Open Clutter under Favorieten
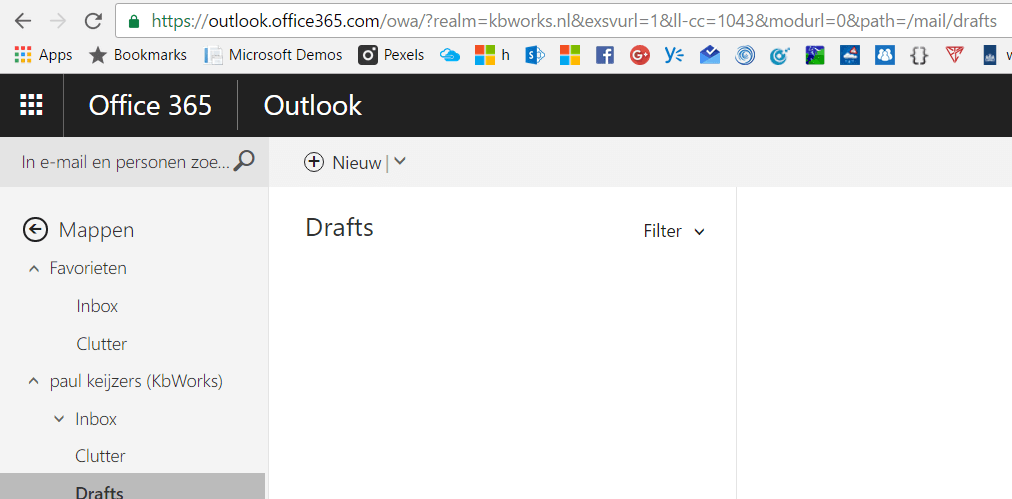Screen dimensions: 1012x499 point(101,344)
